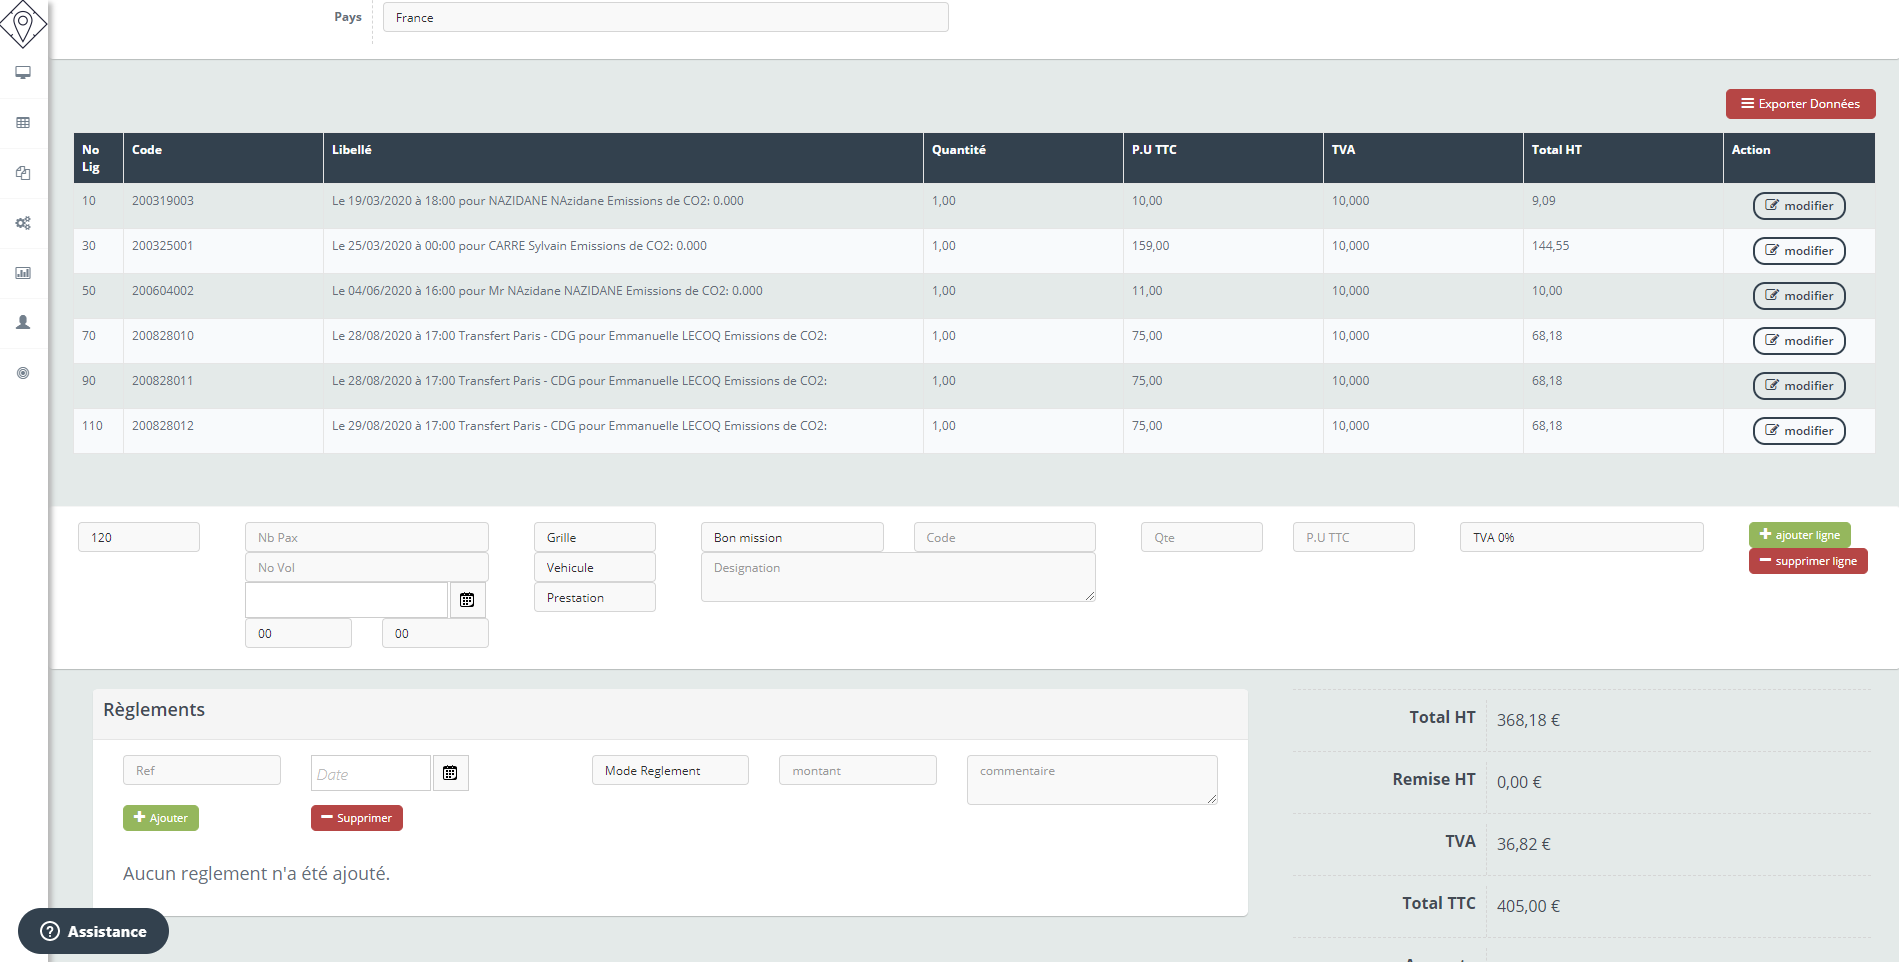
Task: Open the dashboard monitor icon in sidebar
Action: point(23,72)
